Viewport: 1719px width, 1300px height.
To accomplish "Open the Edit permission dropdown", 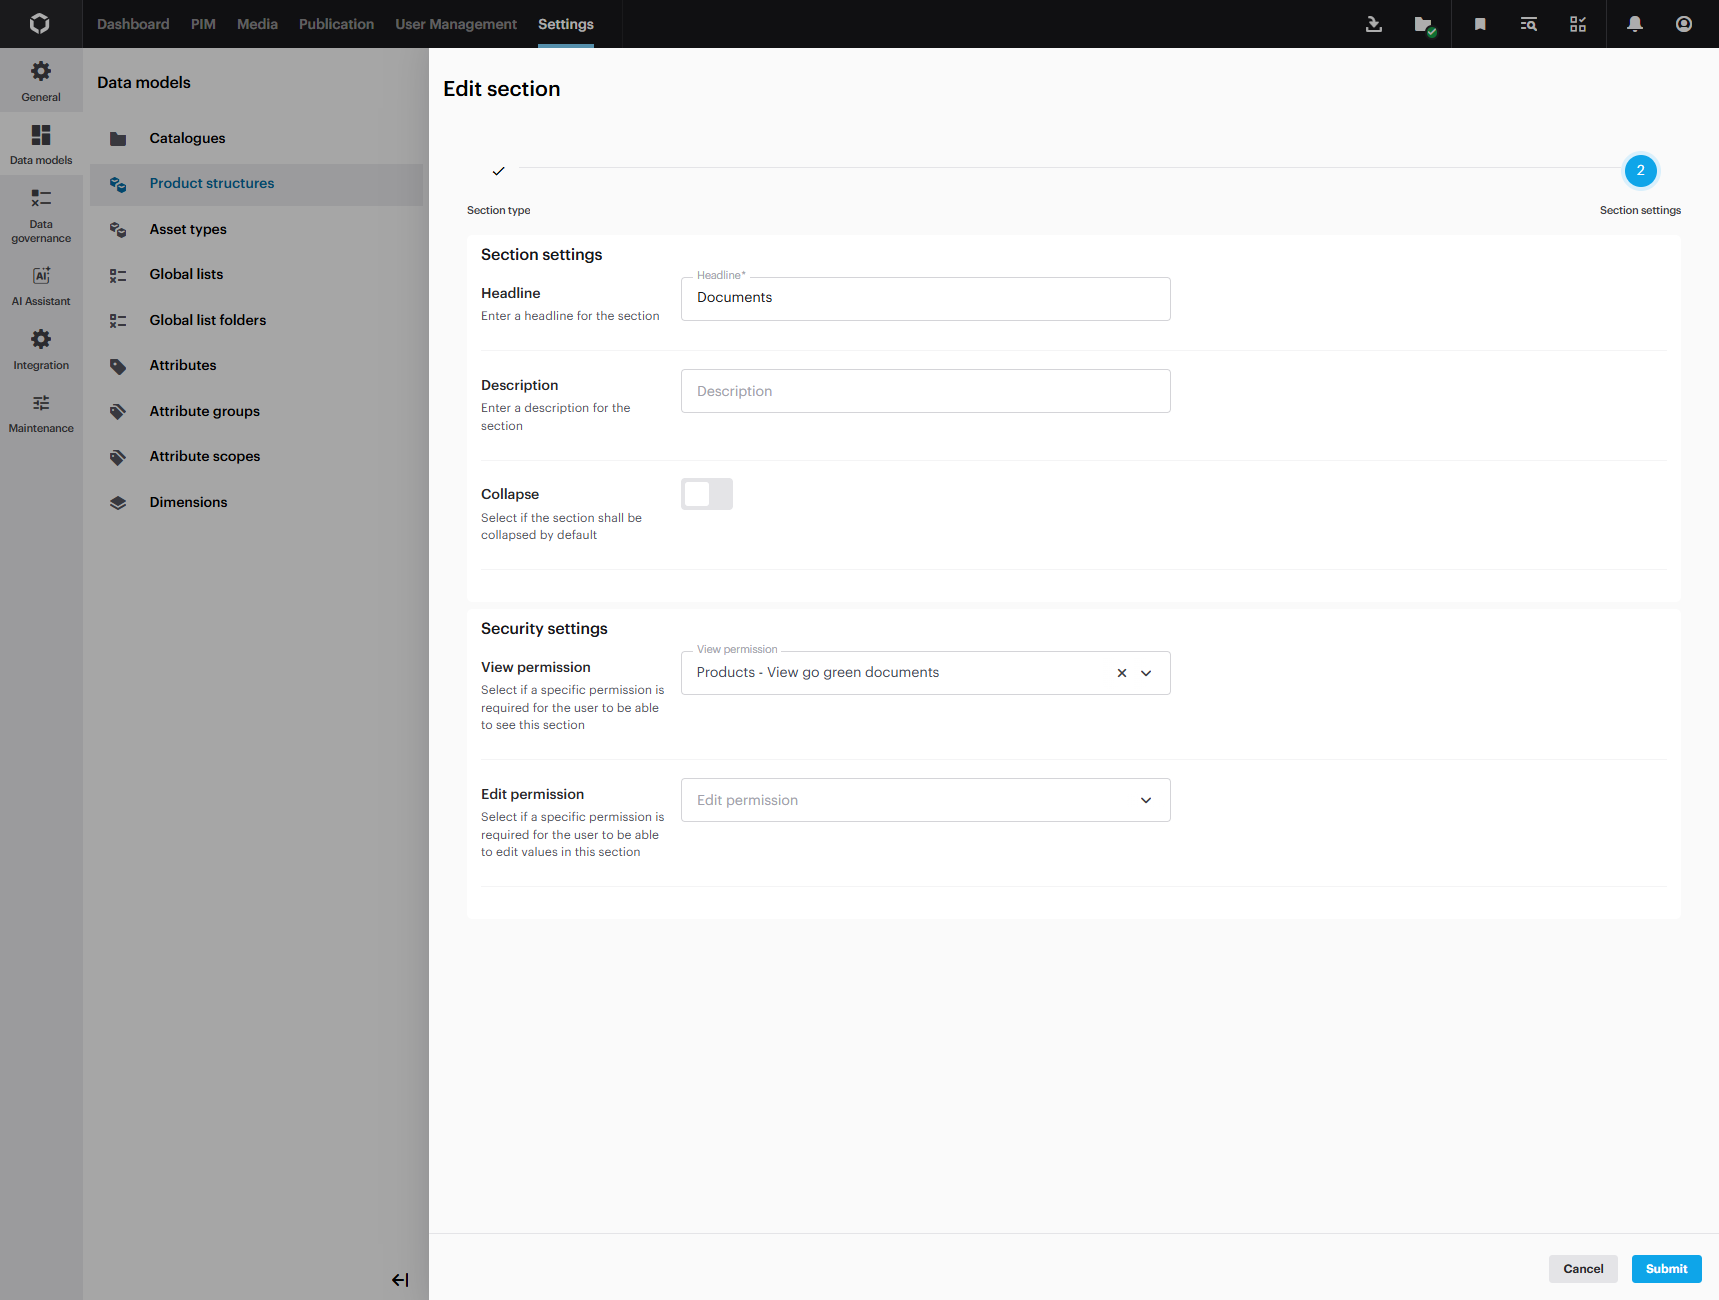I will [1146, 800].
